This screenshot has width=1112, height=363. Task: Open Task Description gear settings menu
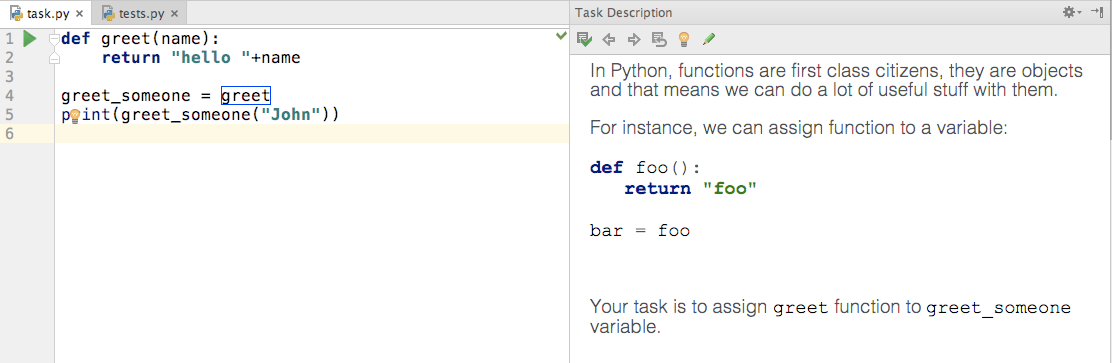pos(1072,12)
